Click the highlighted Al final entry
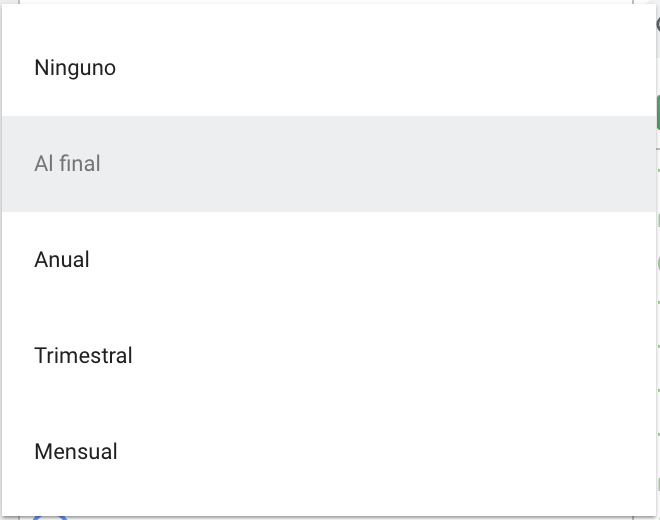 [67, 164]
